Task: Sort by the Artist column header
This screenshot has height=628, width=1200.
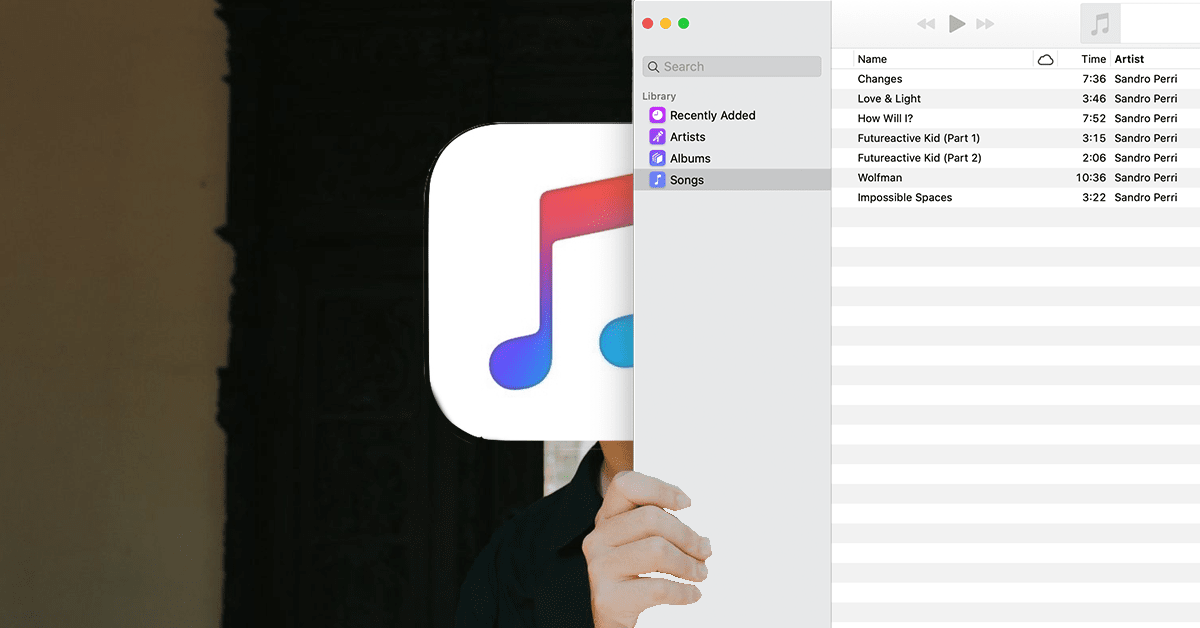Action: (x=1128, y=58)
